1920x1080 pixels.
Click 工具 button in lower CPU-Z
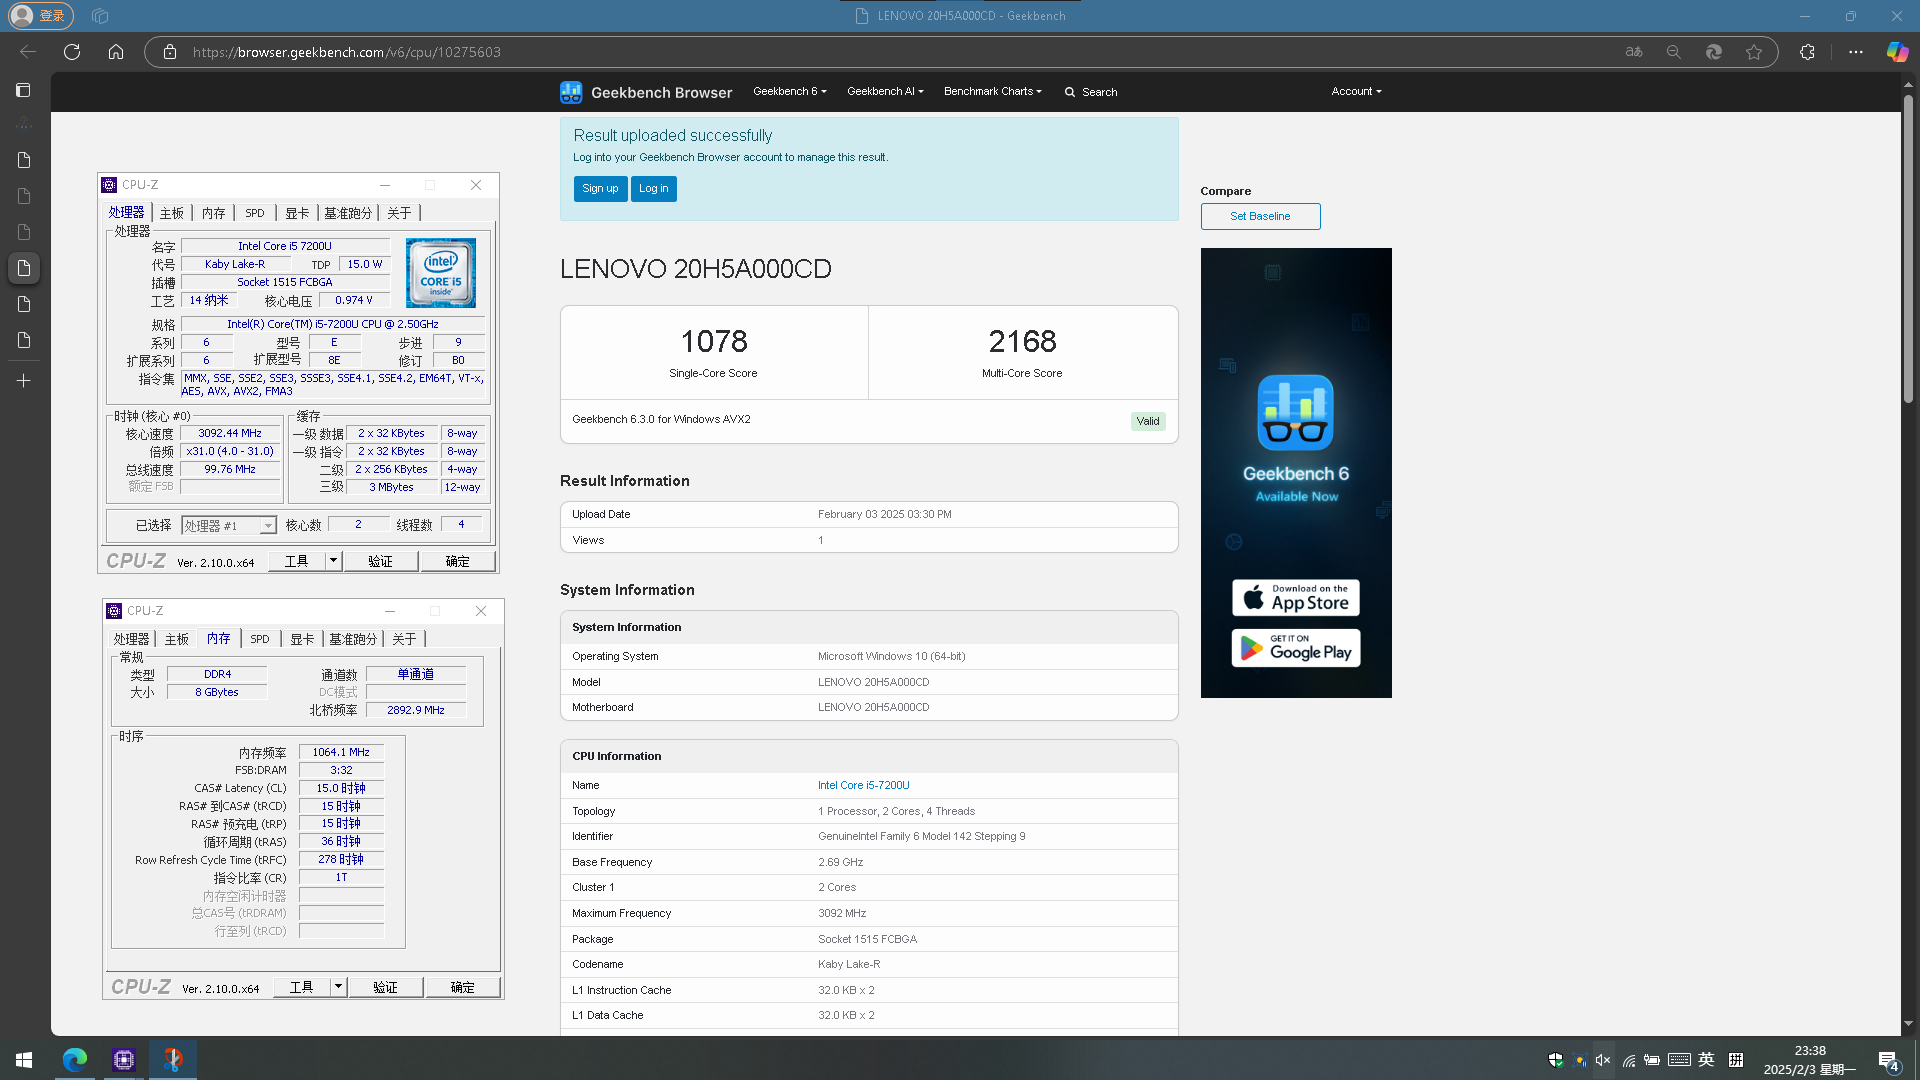302,987
